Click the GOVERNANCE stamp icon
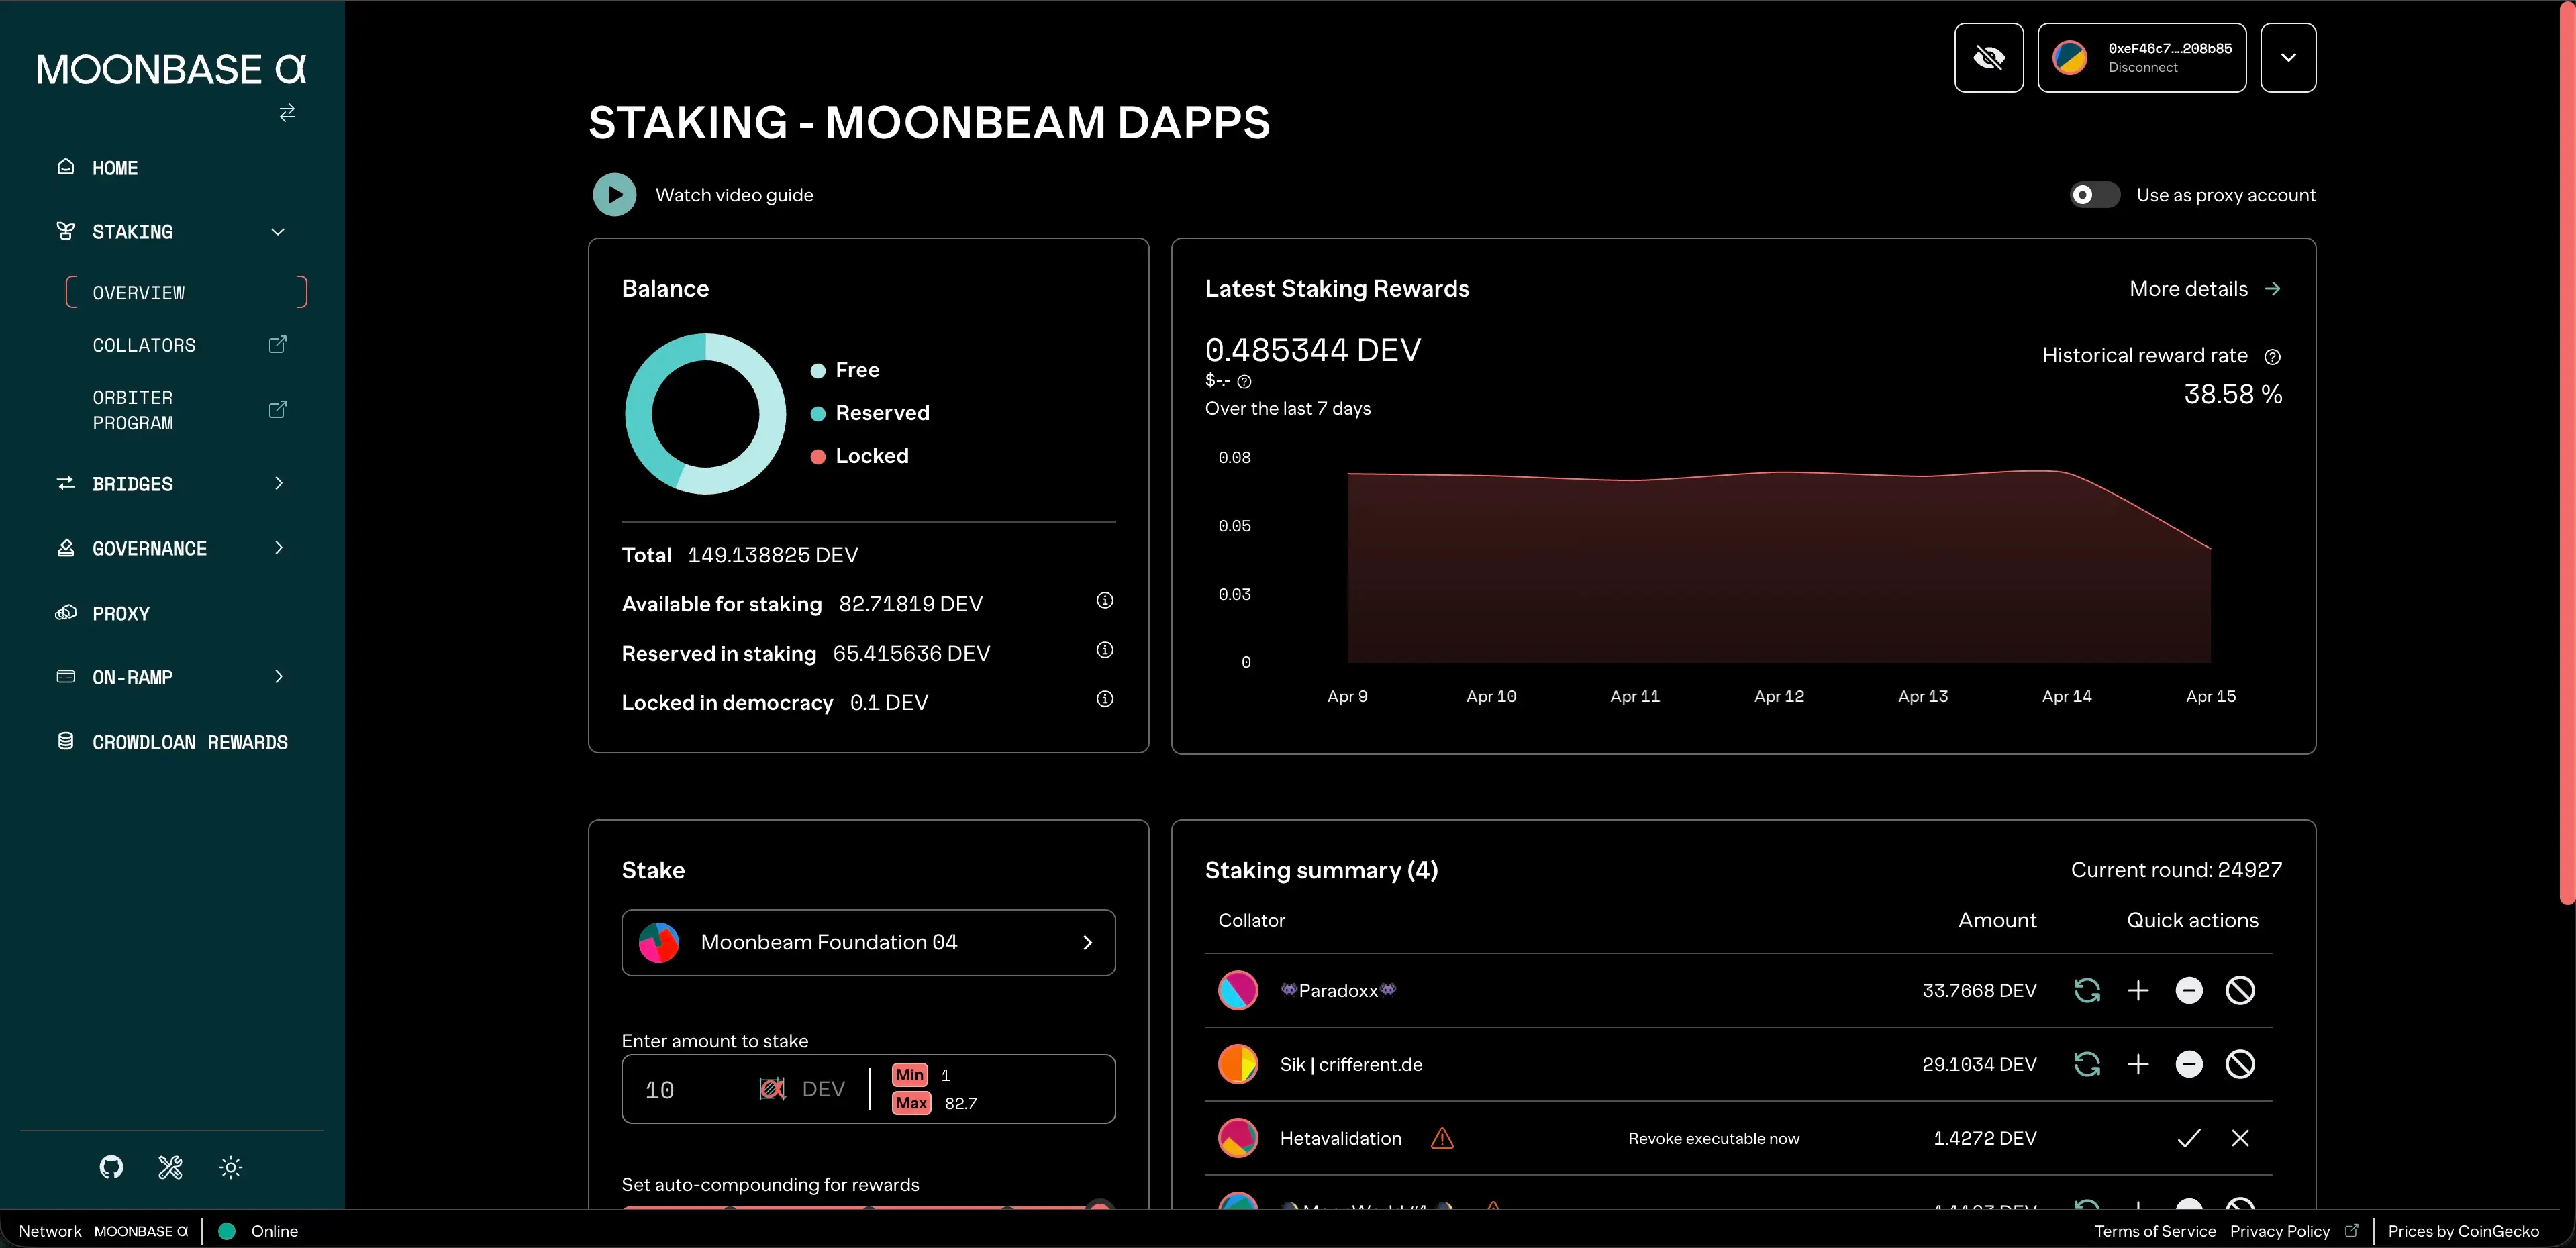Screen dimensions: 2576x1248 click(66, 548)
